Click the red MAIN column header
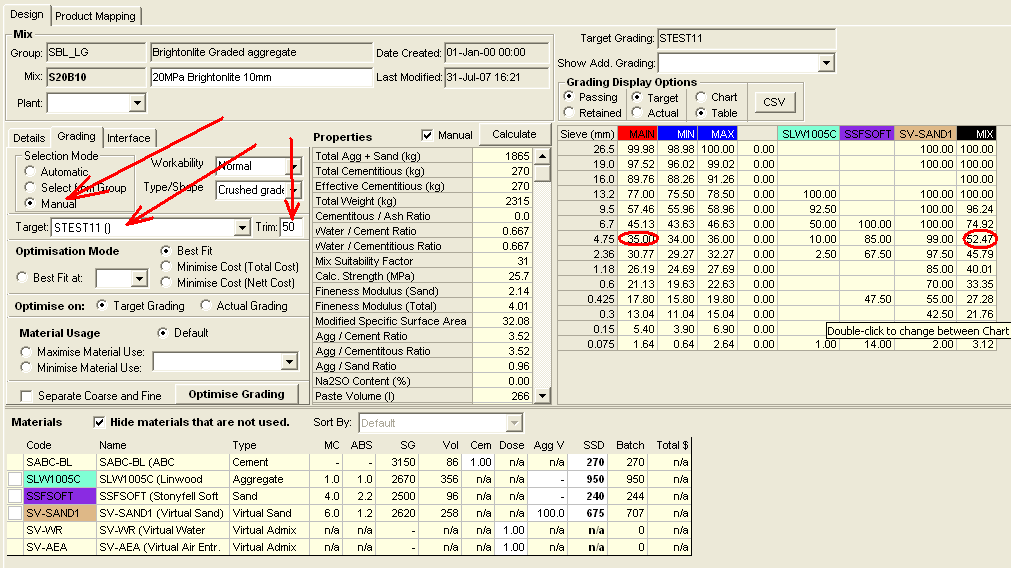The image size is (1011, 568). 637,133
